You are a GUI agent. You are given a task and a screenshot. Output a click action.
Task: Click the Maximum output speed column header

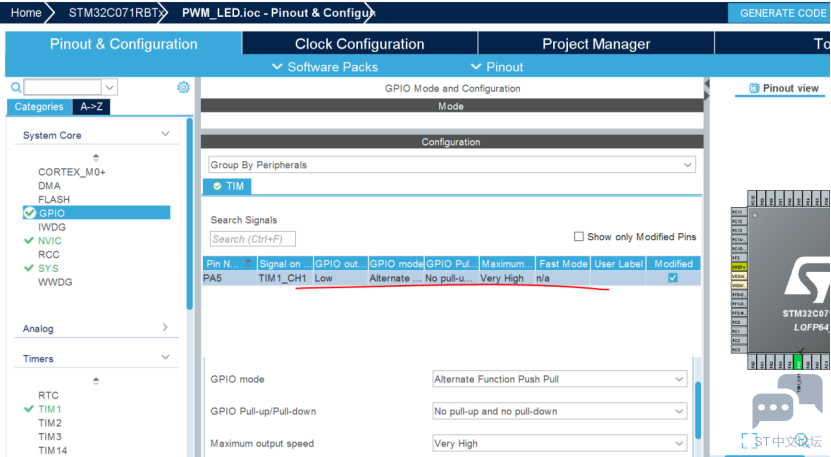507,263
